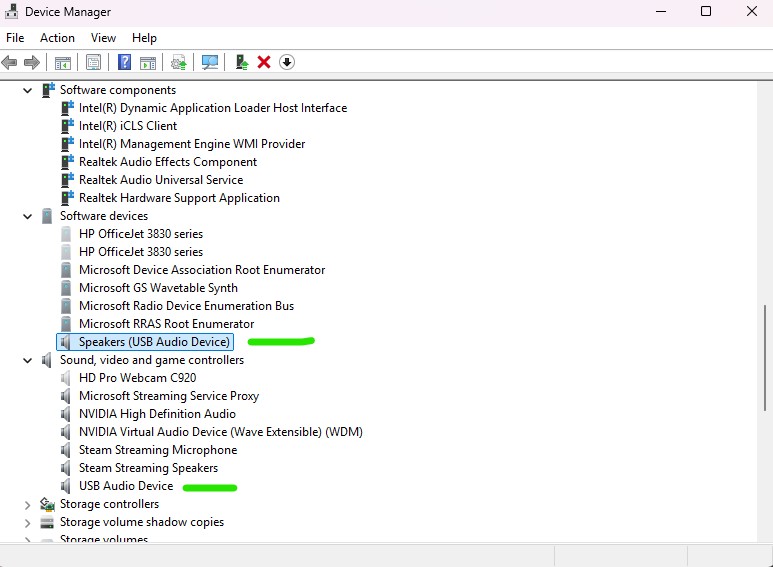The width and height of the screenshot is (773, 567).
Task: Select USB Audio Device under Sound controllers
Action: [x=126, y=486]
